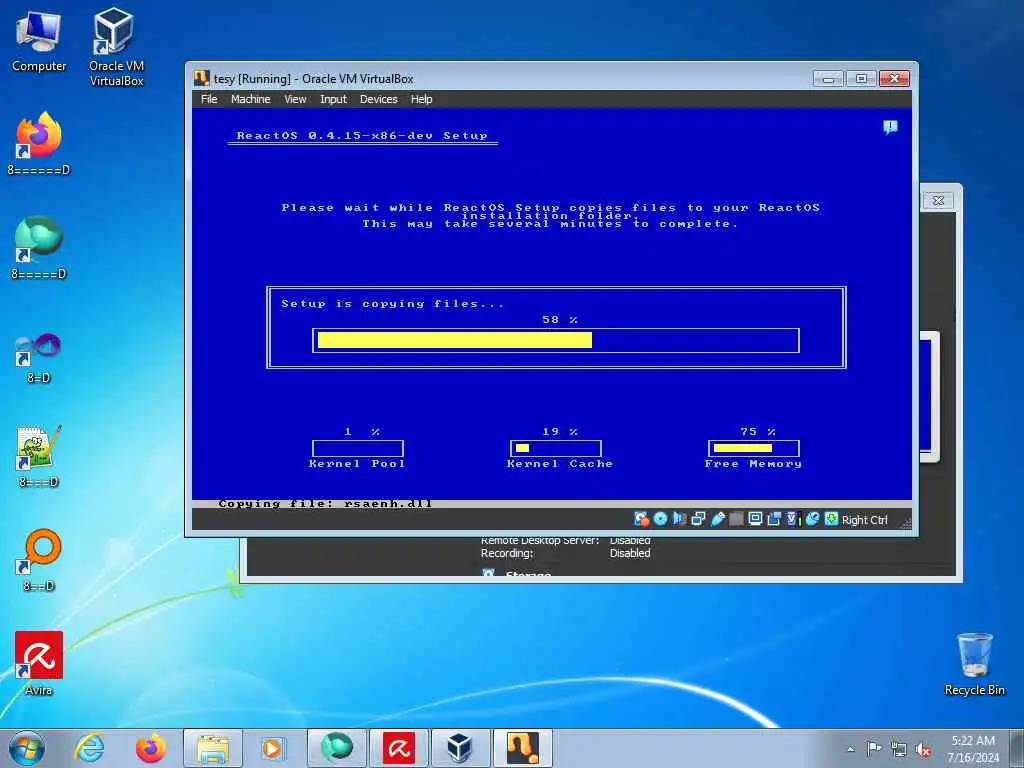This screenshot has width=1024, height=768.
Task: Open Windows Media Player from the taskbar
Action: coord(274,748)
